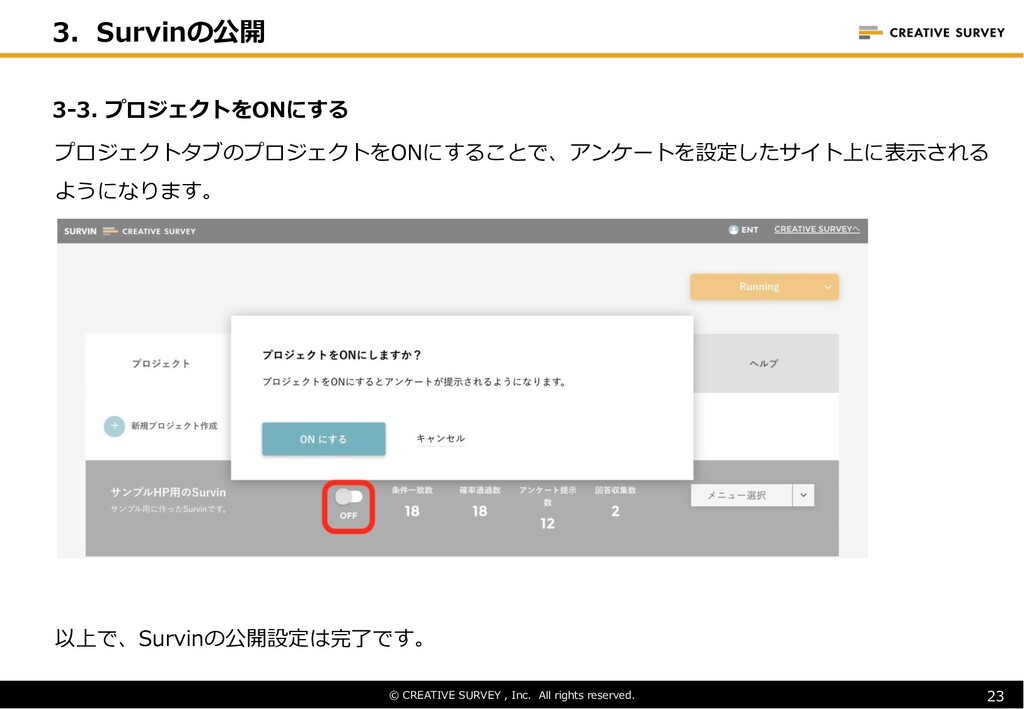Click the 確率通過数 value 18
Viewport: 1024px width, 709px height.
479,511
